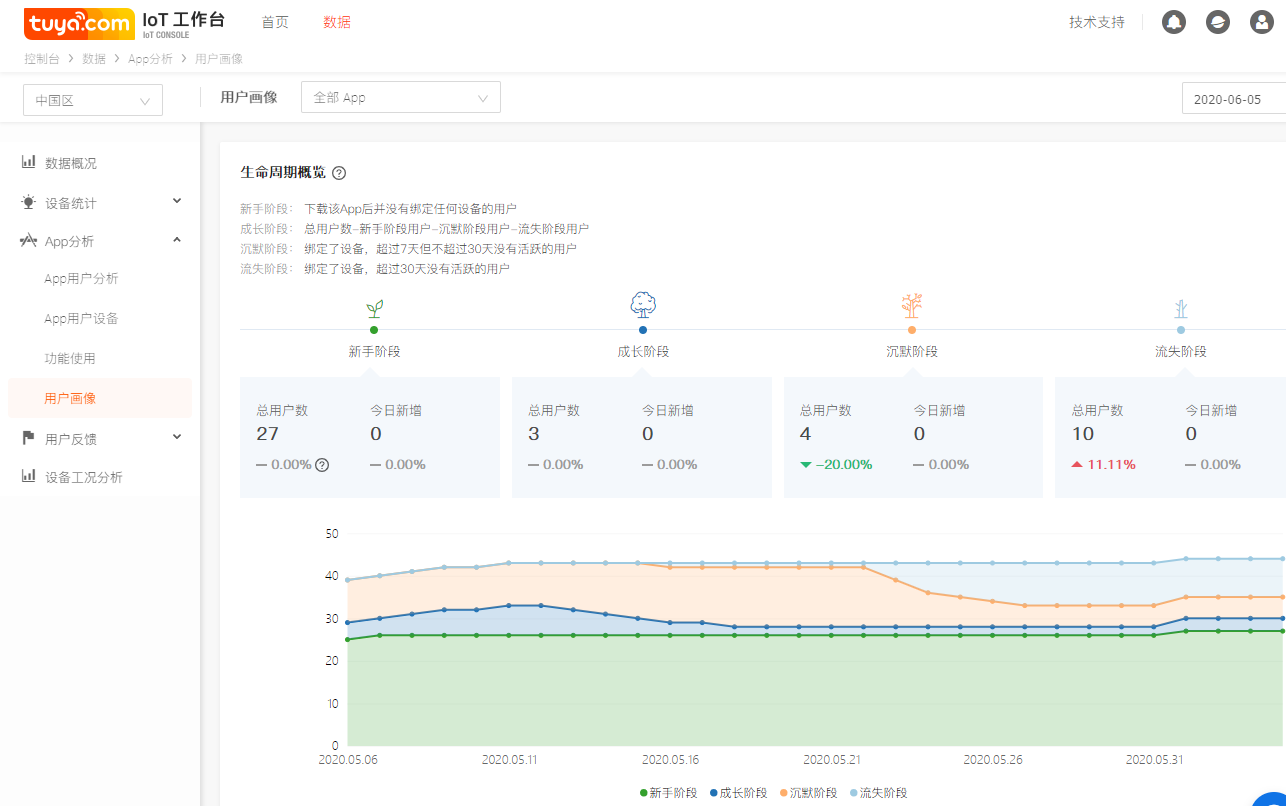This screenshot has height=806, width=1286.
Task: Click the blue chat bubble at bottom right
Action: [1272, 798]
